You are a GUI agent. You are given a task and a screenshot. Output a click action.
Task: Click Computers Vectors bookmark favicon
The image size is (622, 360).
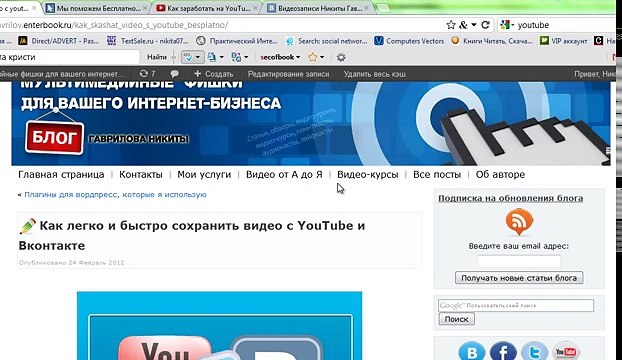coord(378,41)
